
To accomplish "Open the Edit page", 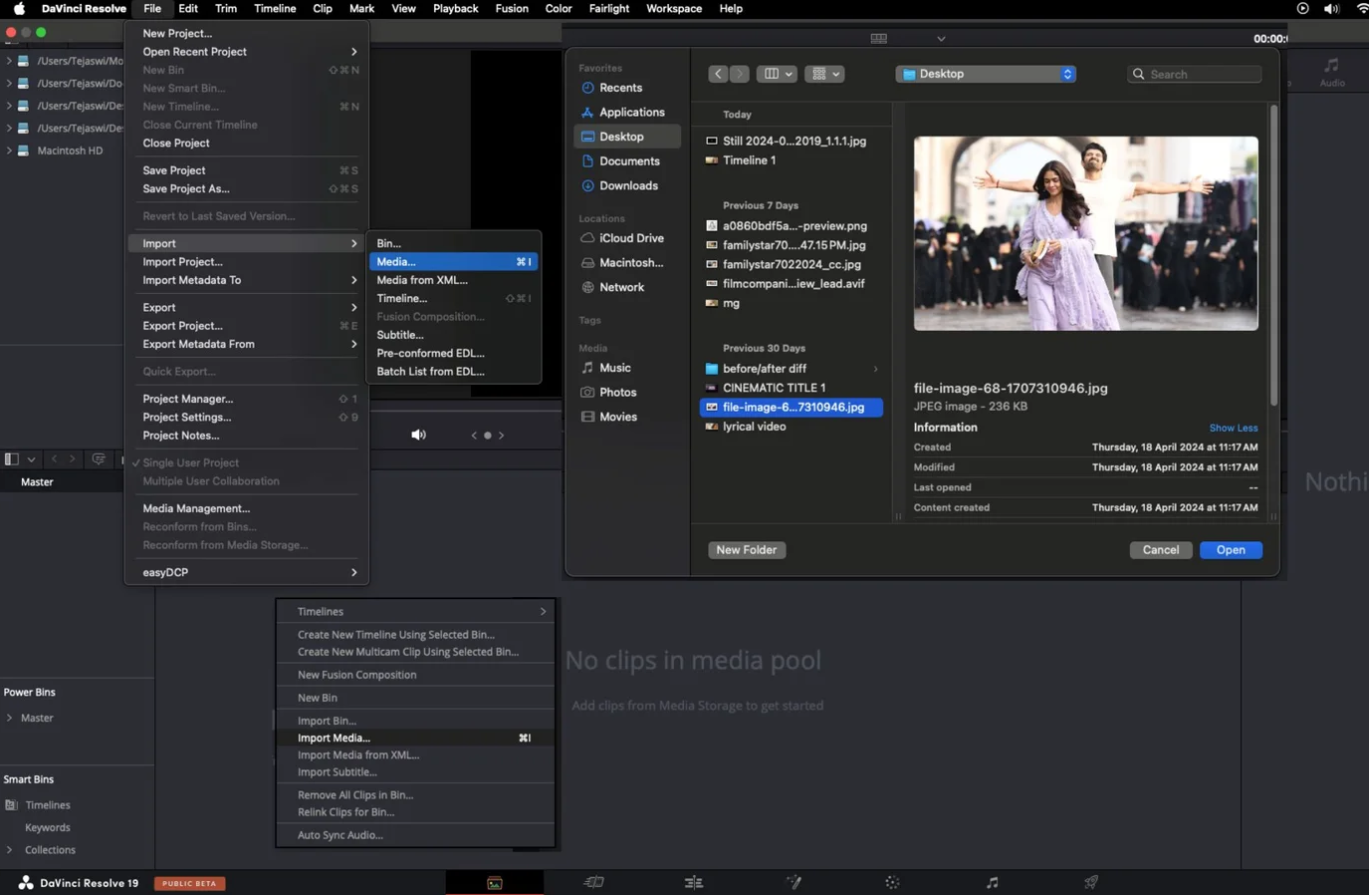I will 692,882.
